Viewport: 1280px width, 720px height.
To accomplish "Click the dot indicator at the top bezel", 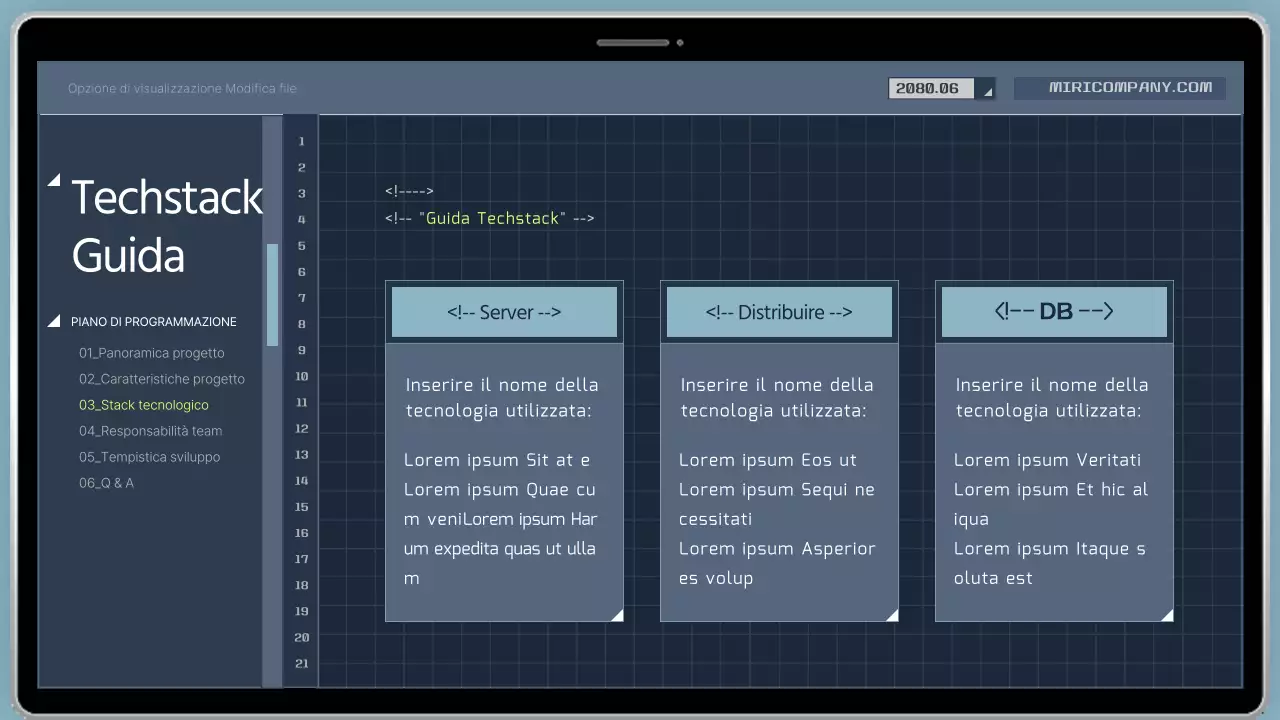I will point(680,43).
